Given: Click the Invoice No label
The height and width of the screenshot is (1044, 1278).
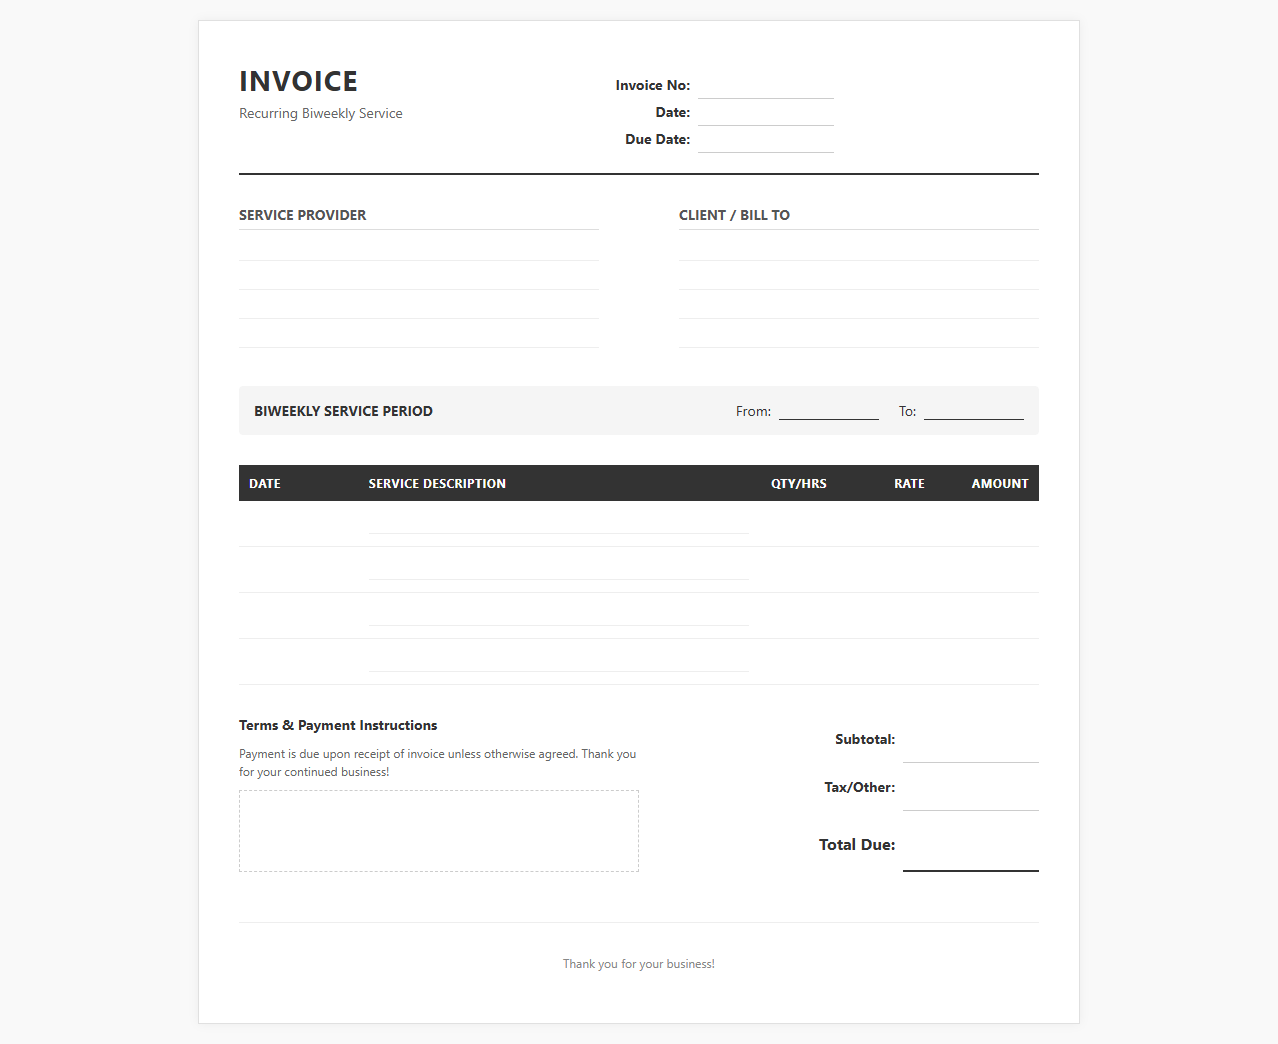Looking at the screenshot, I should [x=653, y=86].
